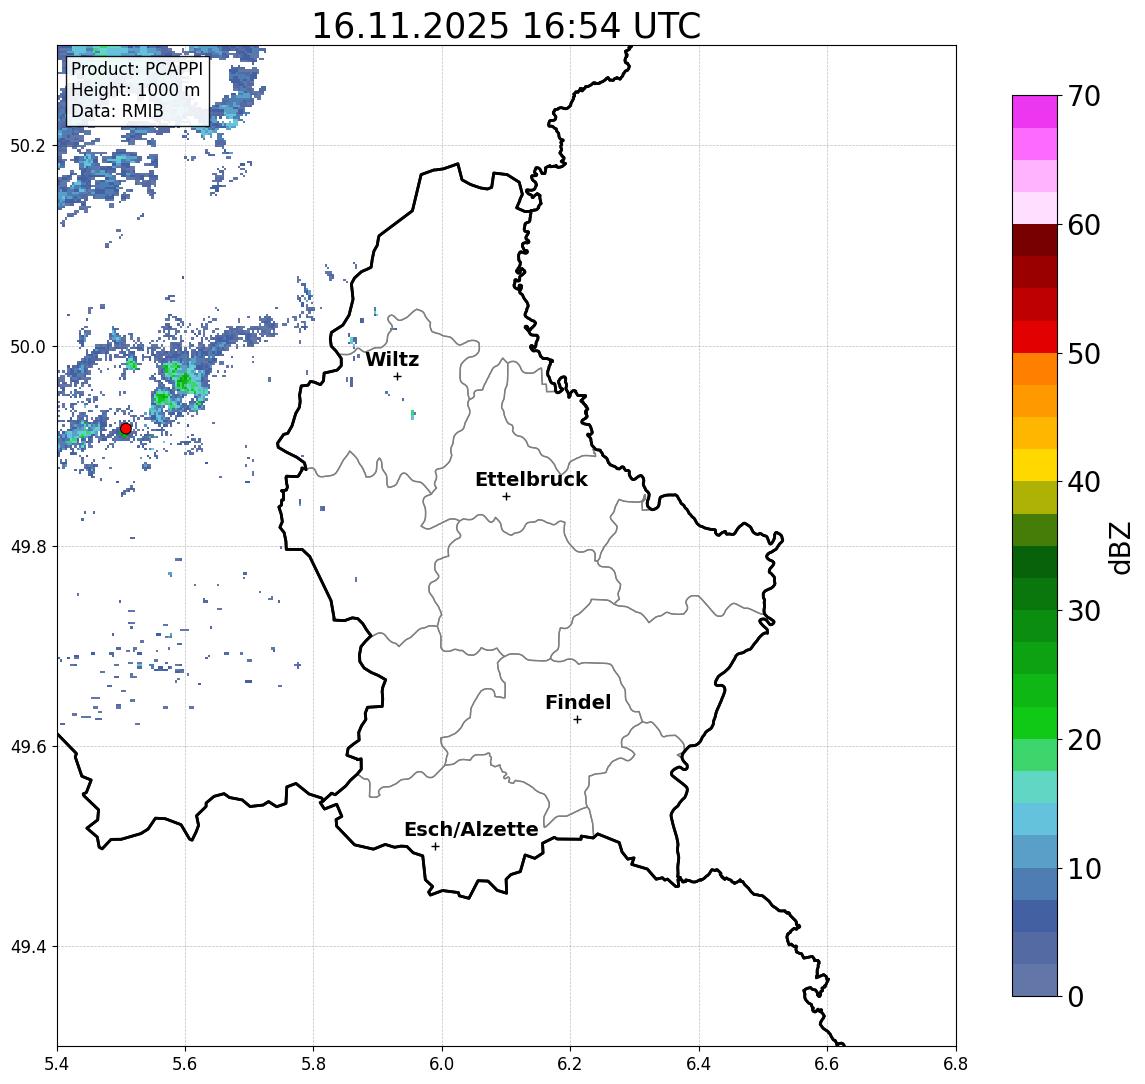The image size is (1145, 1084).
Task: Click the 70 tick on the colorbar
Action: point(1084,96)
